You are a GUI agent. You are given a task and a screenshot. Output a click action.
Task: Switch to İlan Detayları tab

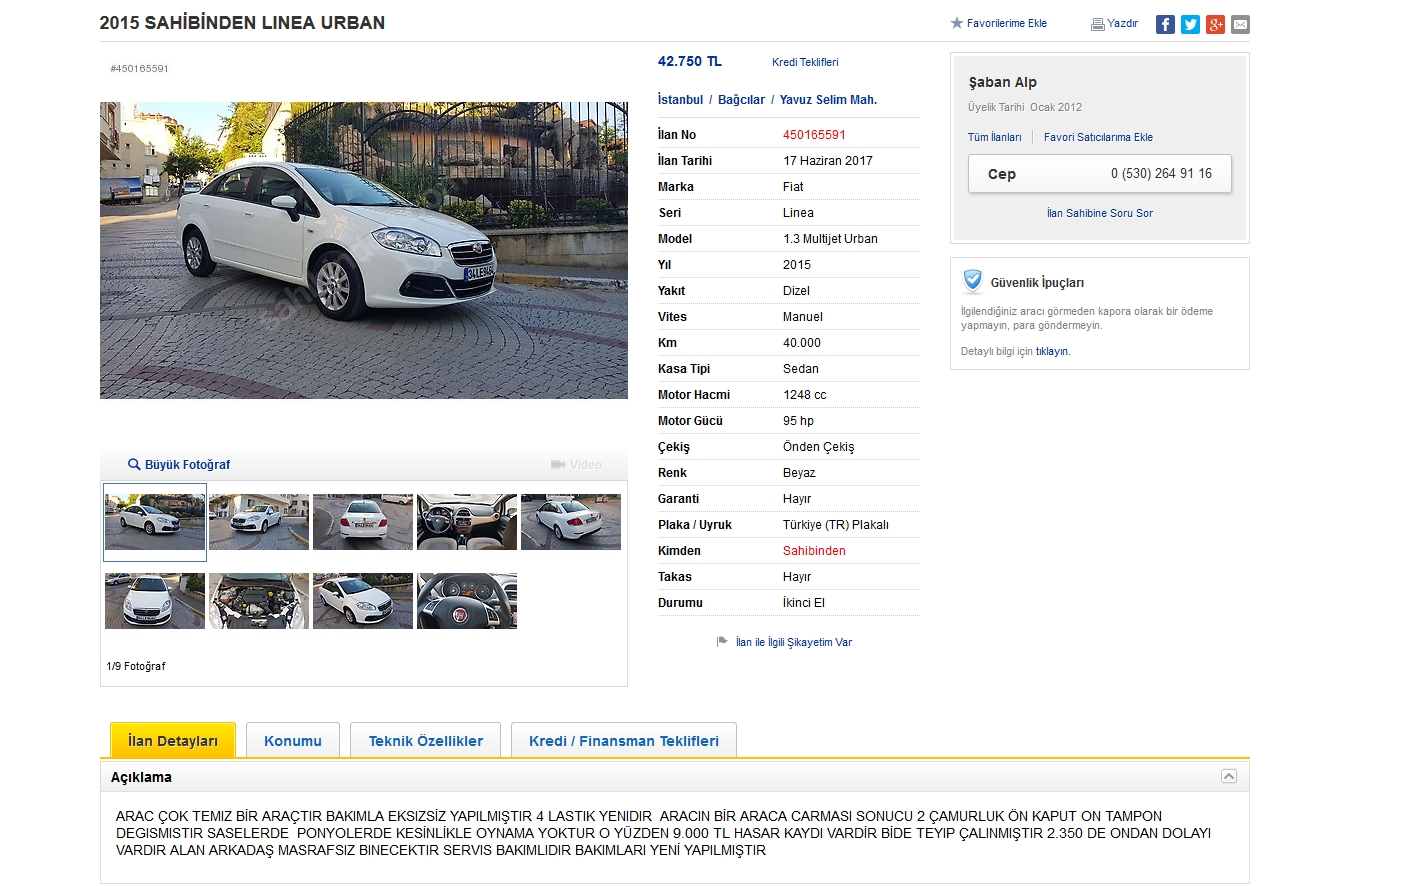pos(173,740)
